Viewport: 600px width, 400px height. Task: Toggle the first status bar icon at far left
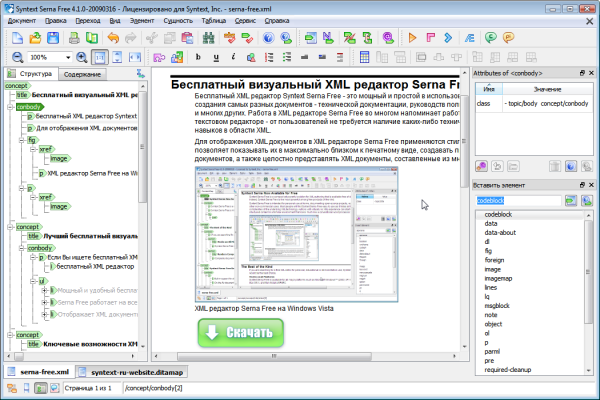12,388
